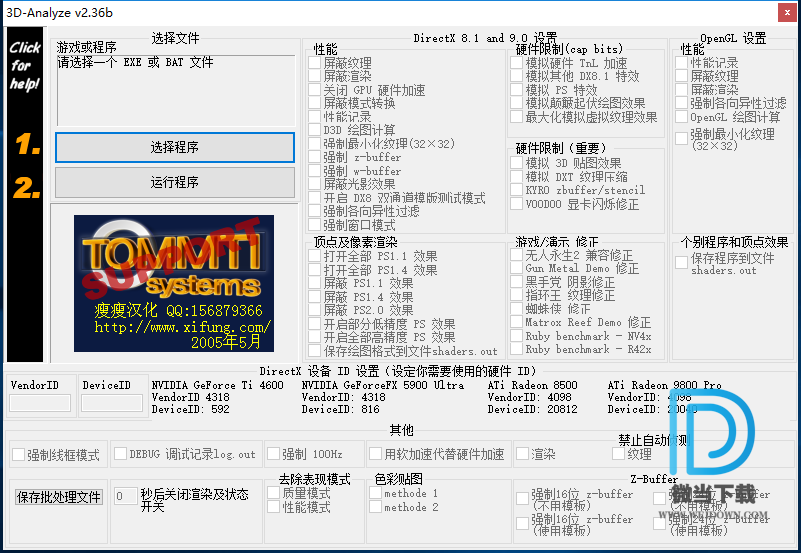Toggle OpenGL 绘图计算 checkbox
801x553 pixels.
point(681,117)
